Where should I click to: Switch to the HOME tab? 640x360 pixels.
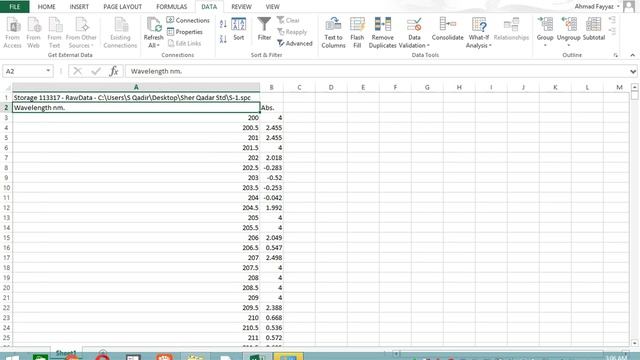click(x=47, y=7)
